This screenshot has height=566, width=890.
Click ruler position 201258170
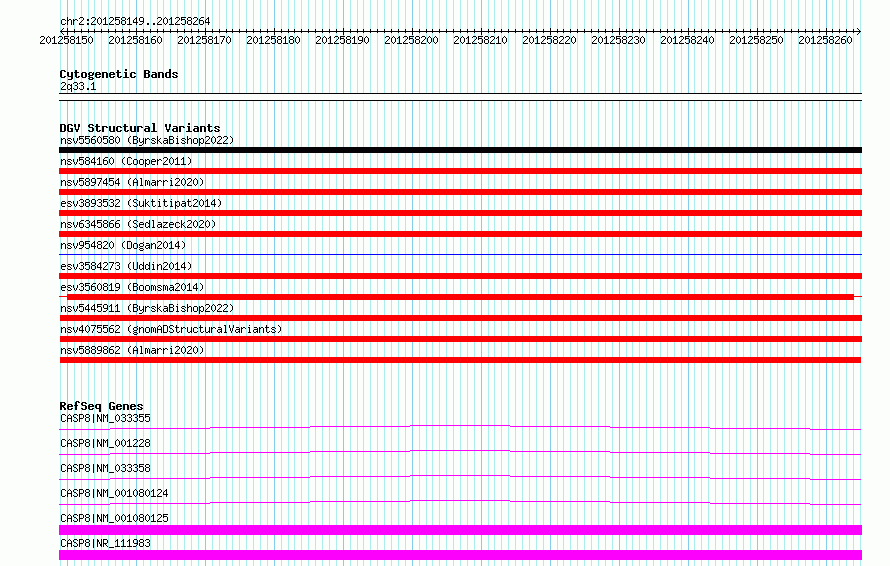(204, 40)
